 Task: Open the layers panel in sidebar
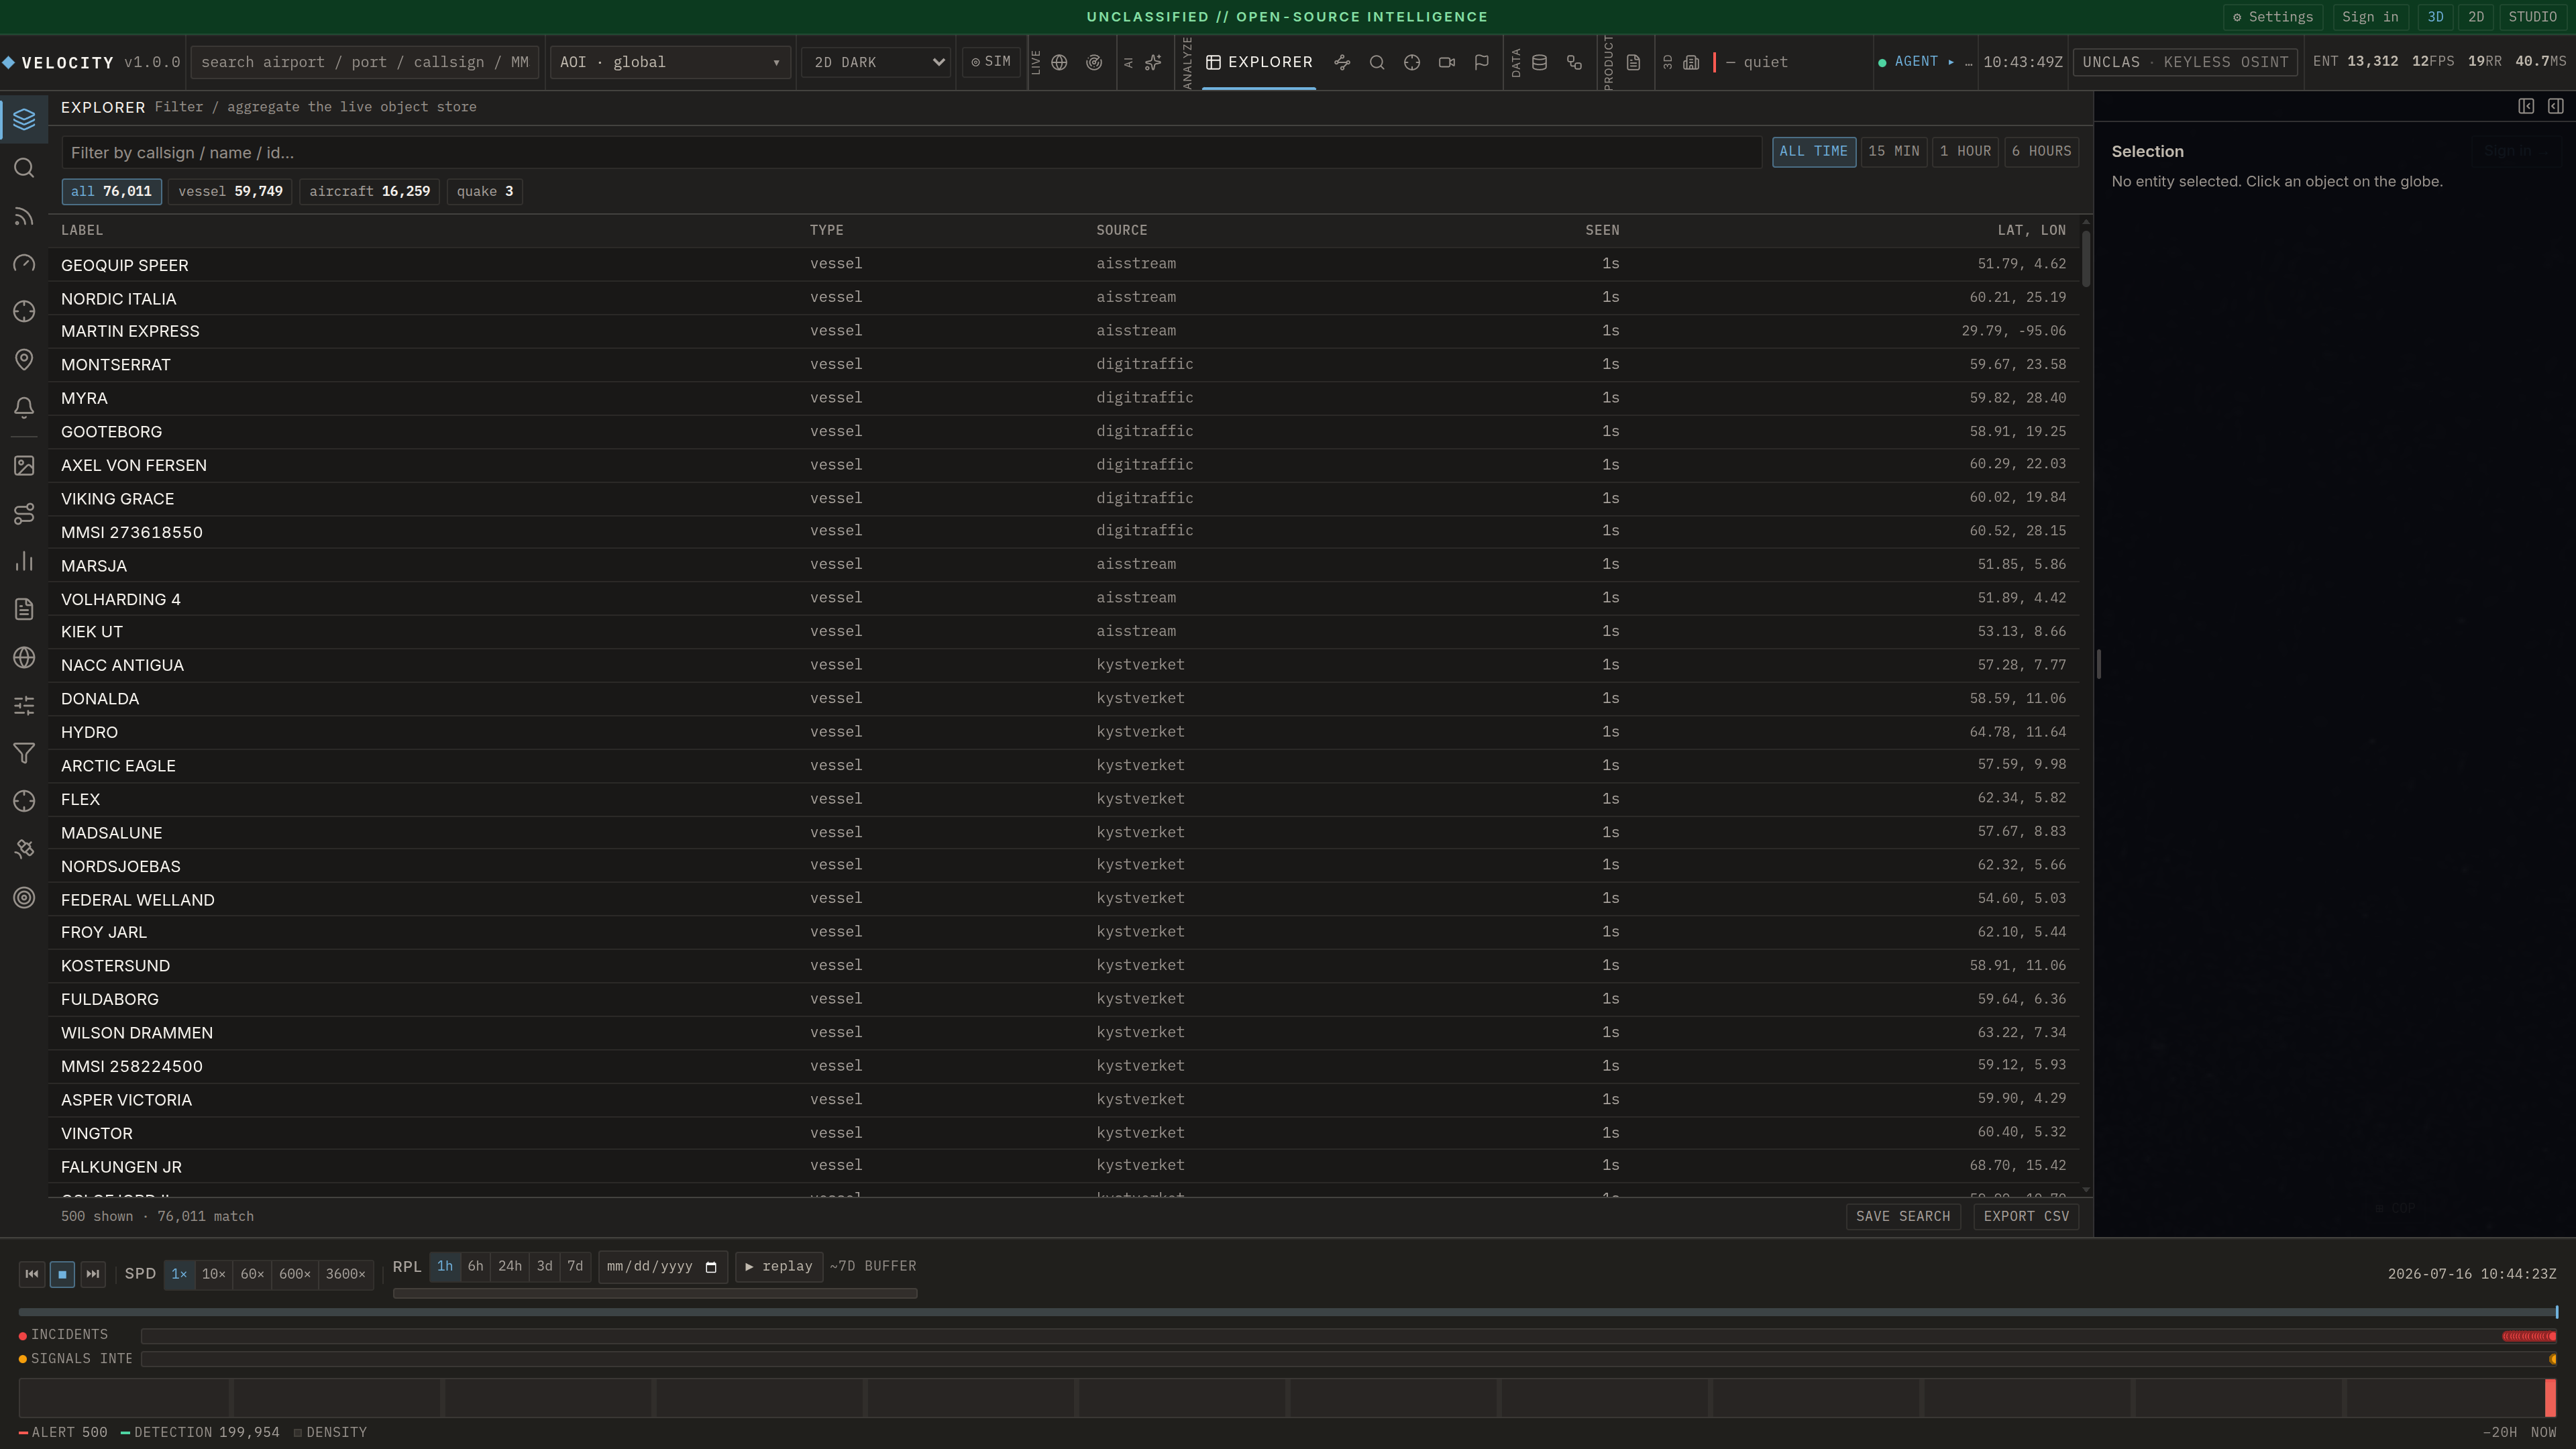[x=24, y=119]
